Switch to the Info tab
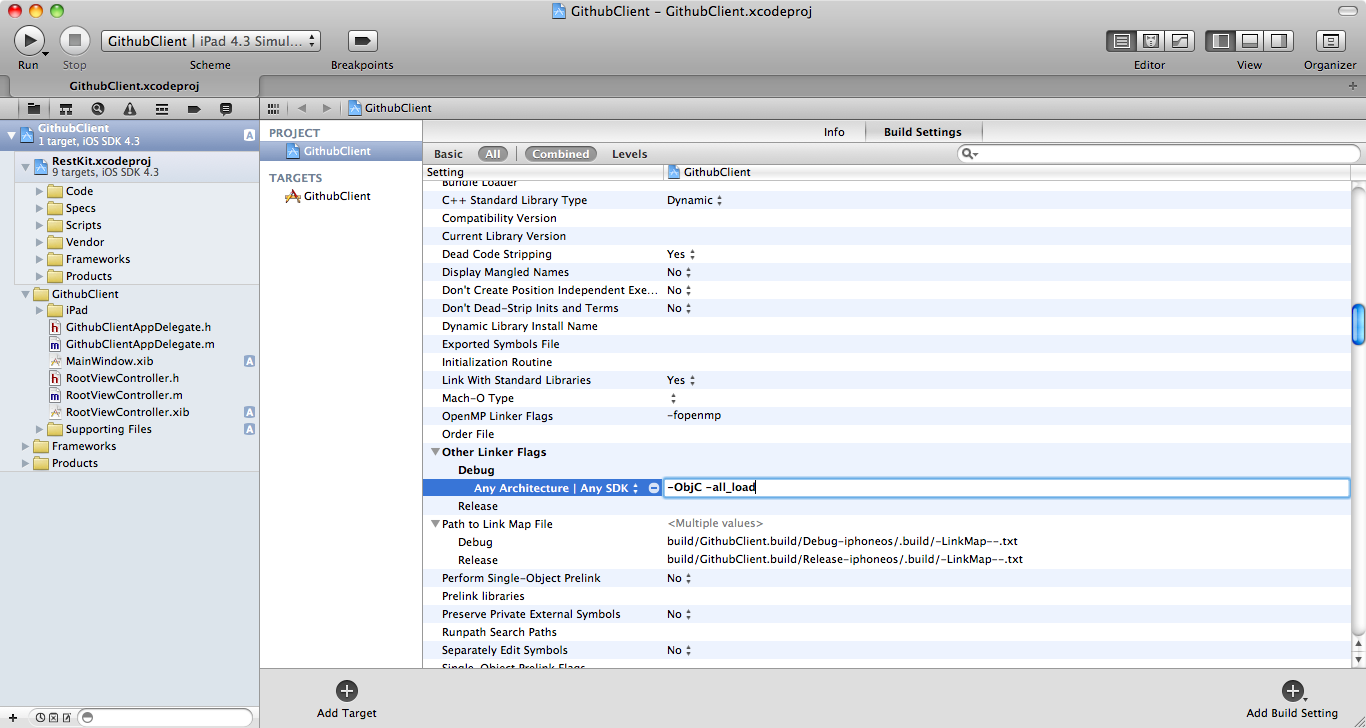Screen dimensions: 1366x728 pyautogui.click(x=834, y=132)
